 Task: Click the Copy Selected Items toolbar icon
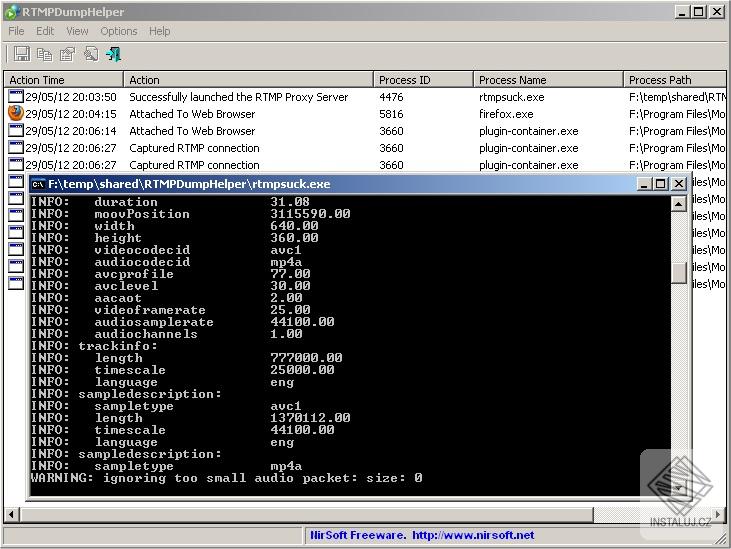(x=44, y=54)
